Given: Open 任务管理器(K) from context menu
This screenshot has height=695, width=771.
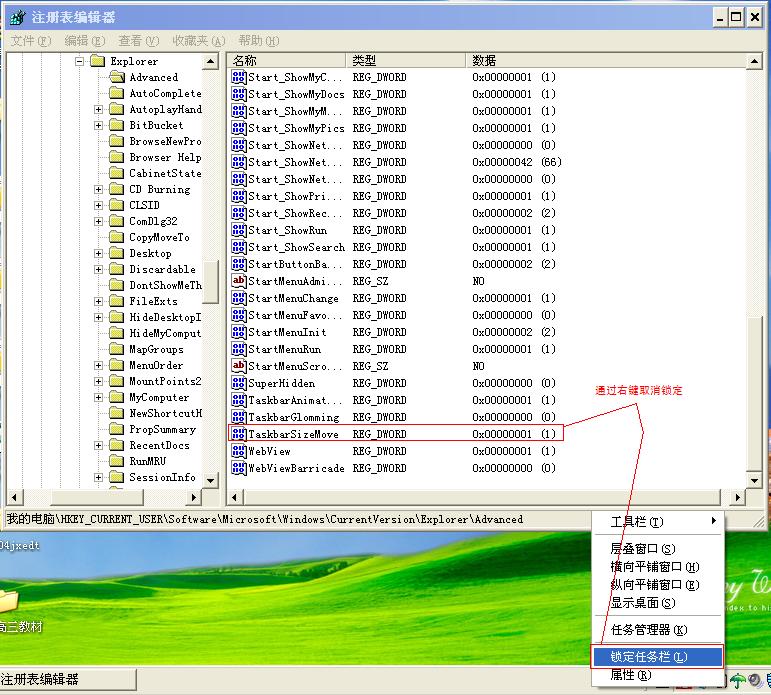Looking at the screenshot, I should click(657, 630).
